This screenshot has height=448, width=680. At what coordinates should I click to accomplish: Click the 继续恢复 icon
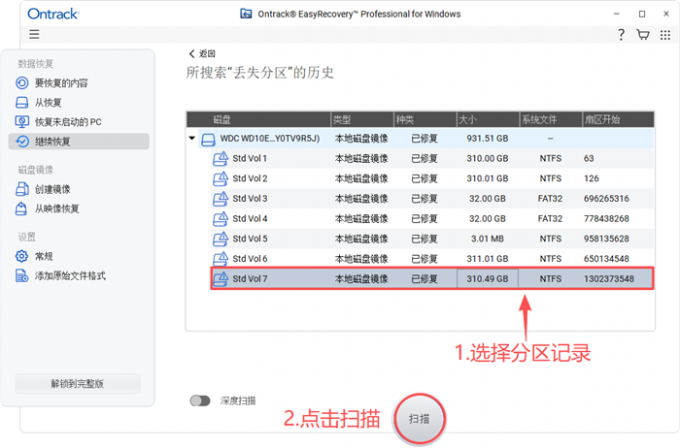[22, 141]
